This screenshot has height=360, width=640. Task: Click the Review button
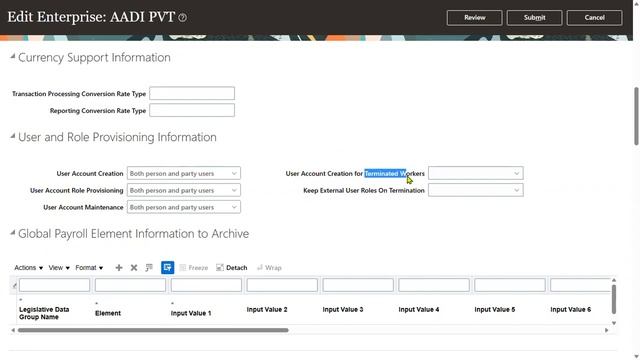[x=474, y=18]
